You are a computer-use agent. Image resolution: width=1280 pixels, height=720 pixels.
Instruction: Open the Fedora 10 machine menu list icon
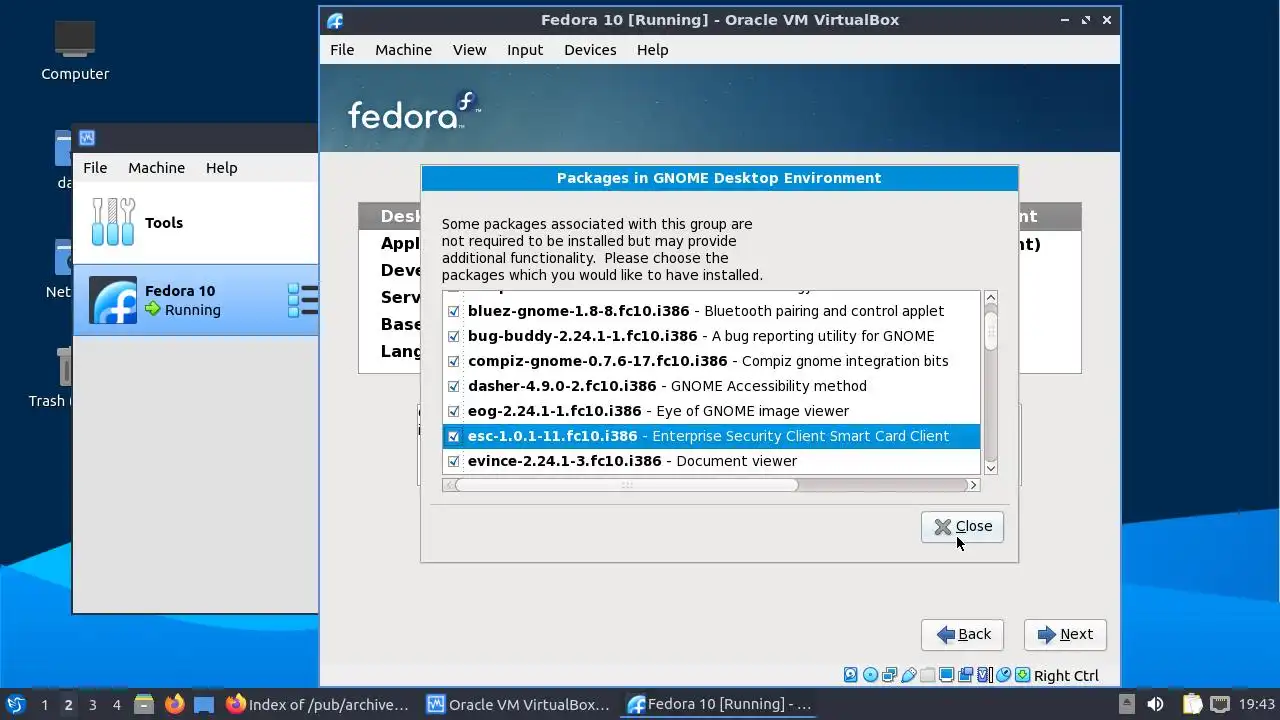tap(303, 300)
